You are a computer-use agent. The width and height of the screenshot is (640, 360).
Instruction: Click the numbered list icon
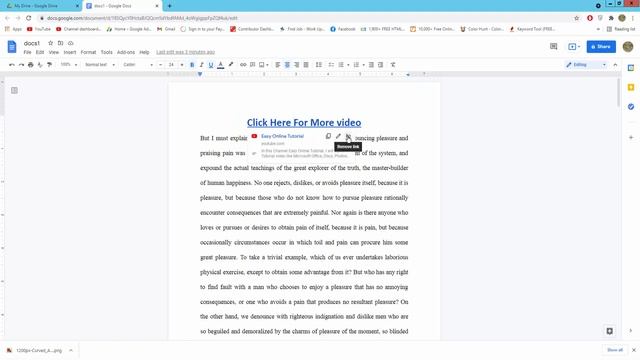tap(356, 64)
